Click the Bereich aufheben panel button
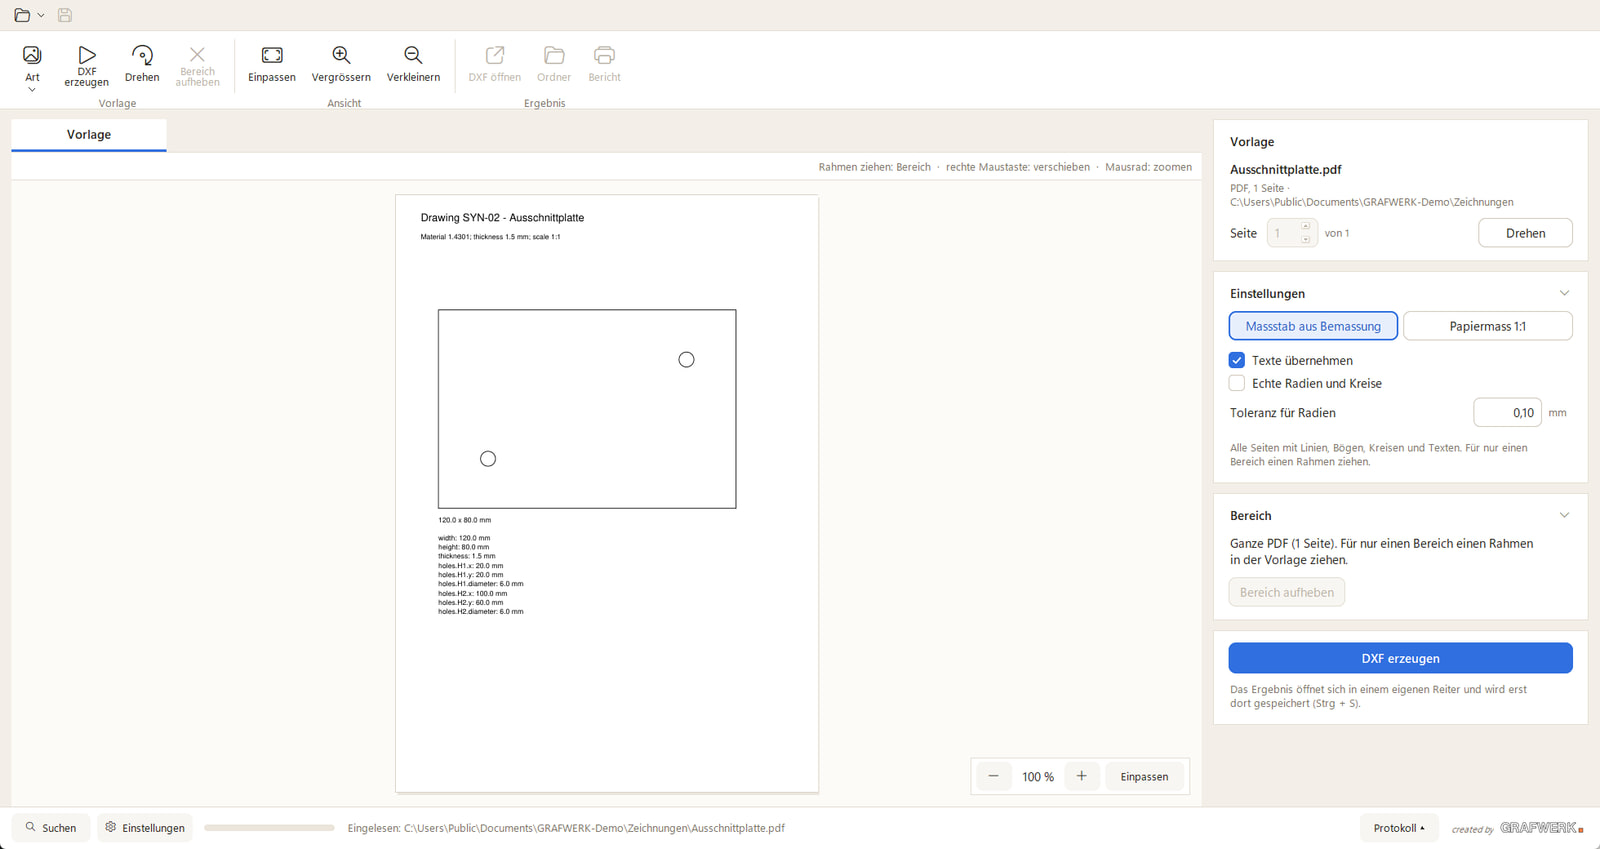This screenshot has height=849, width=1600. pyautogui.click(x=1286, y=592)
